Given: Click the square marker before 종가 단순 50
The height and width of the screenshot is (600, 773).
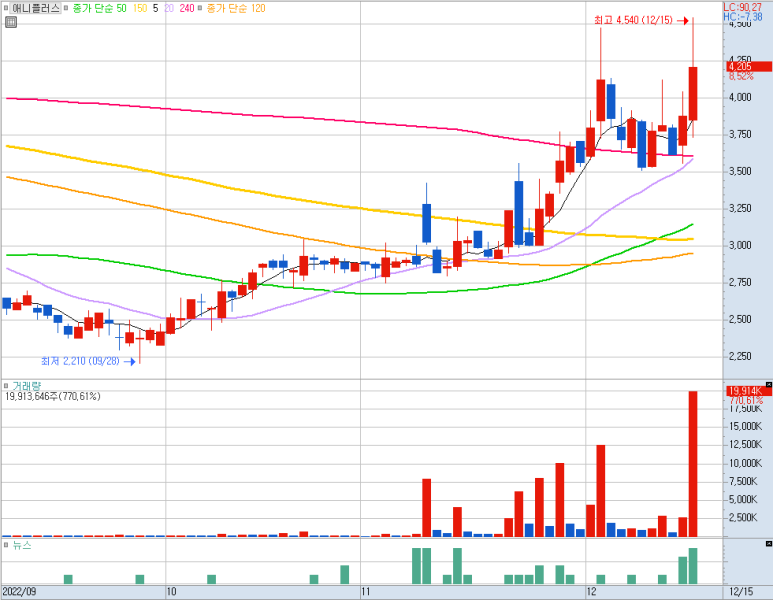Looking at the screenshot, I should [66, 8].
